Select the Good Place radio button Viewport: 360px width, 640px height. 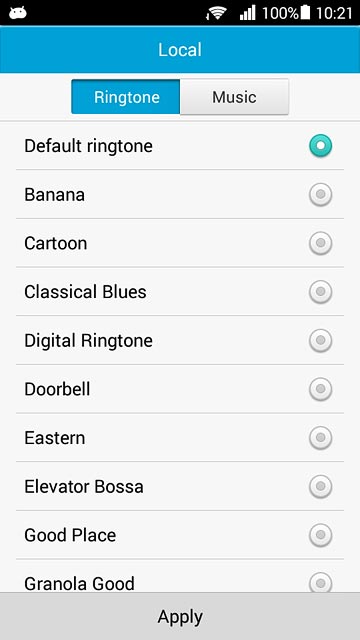click(320, 535)
